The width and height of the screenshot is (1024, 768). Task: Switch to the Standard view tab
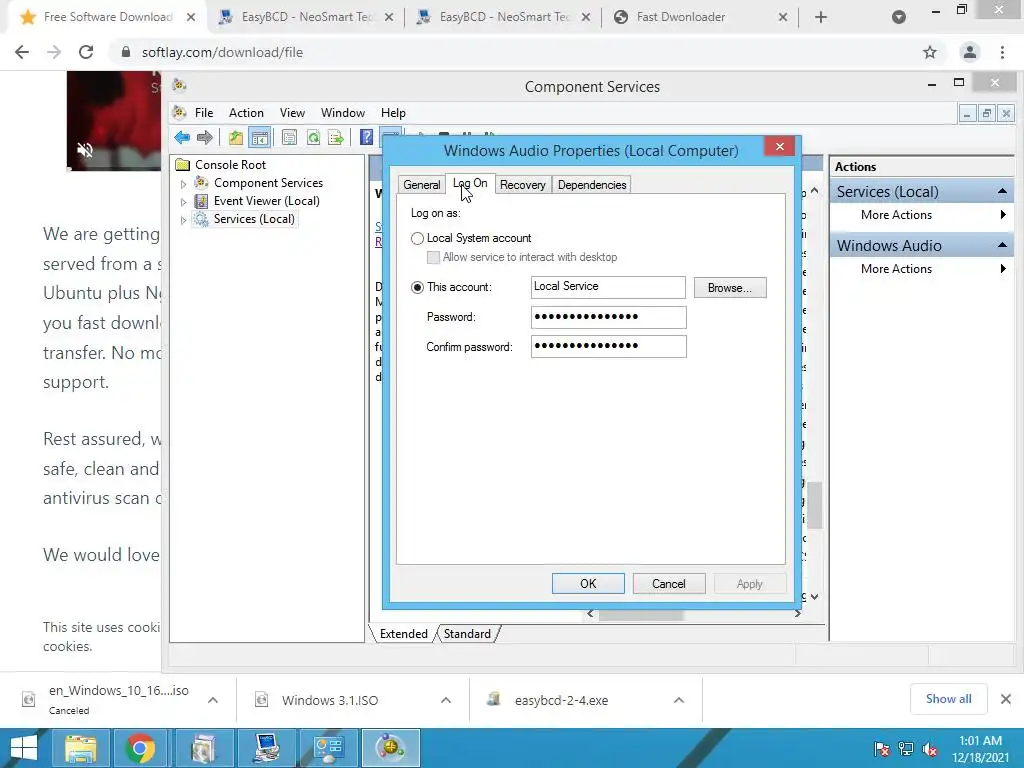click(467, 634)
